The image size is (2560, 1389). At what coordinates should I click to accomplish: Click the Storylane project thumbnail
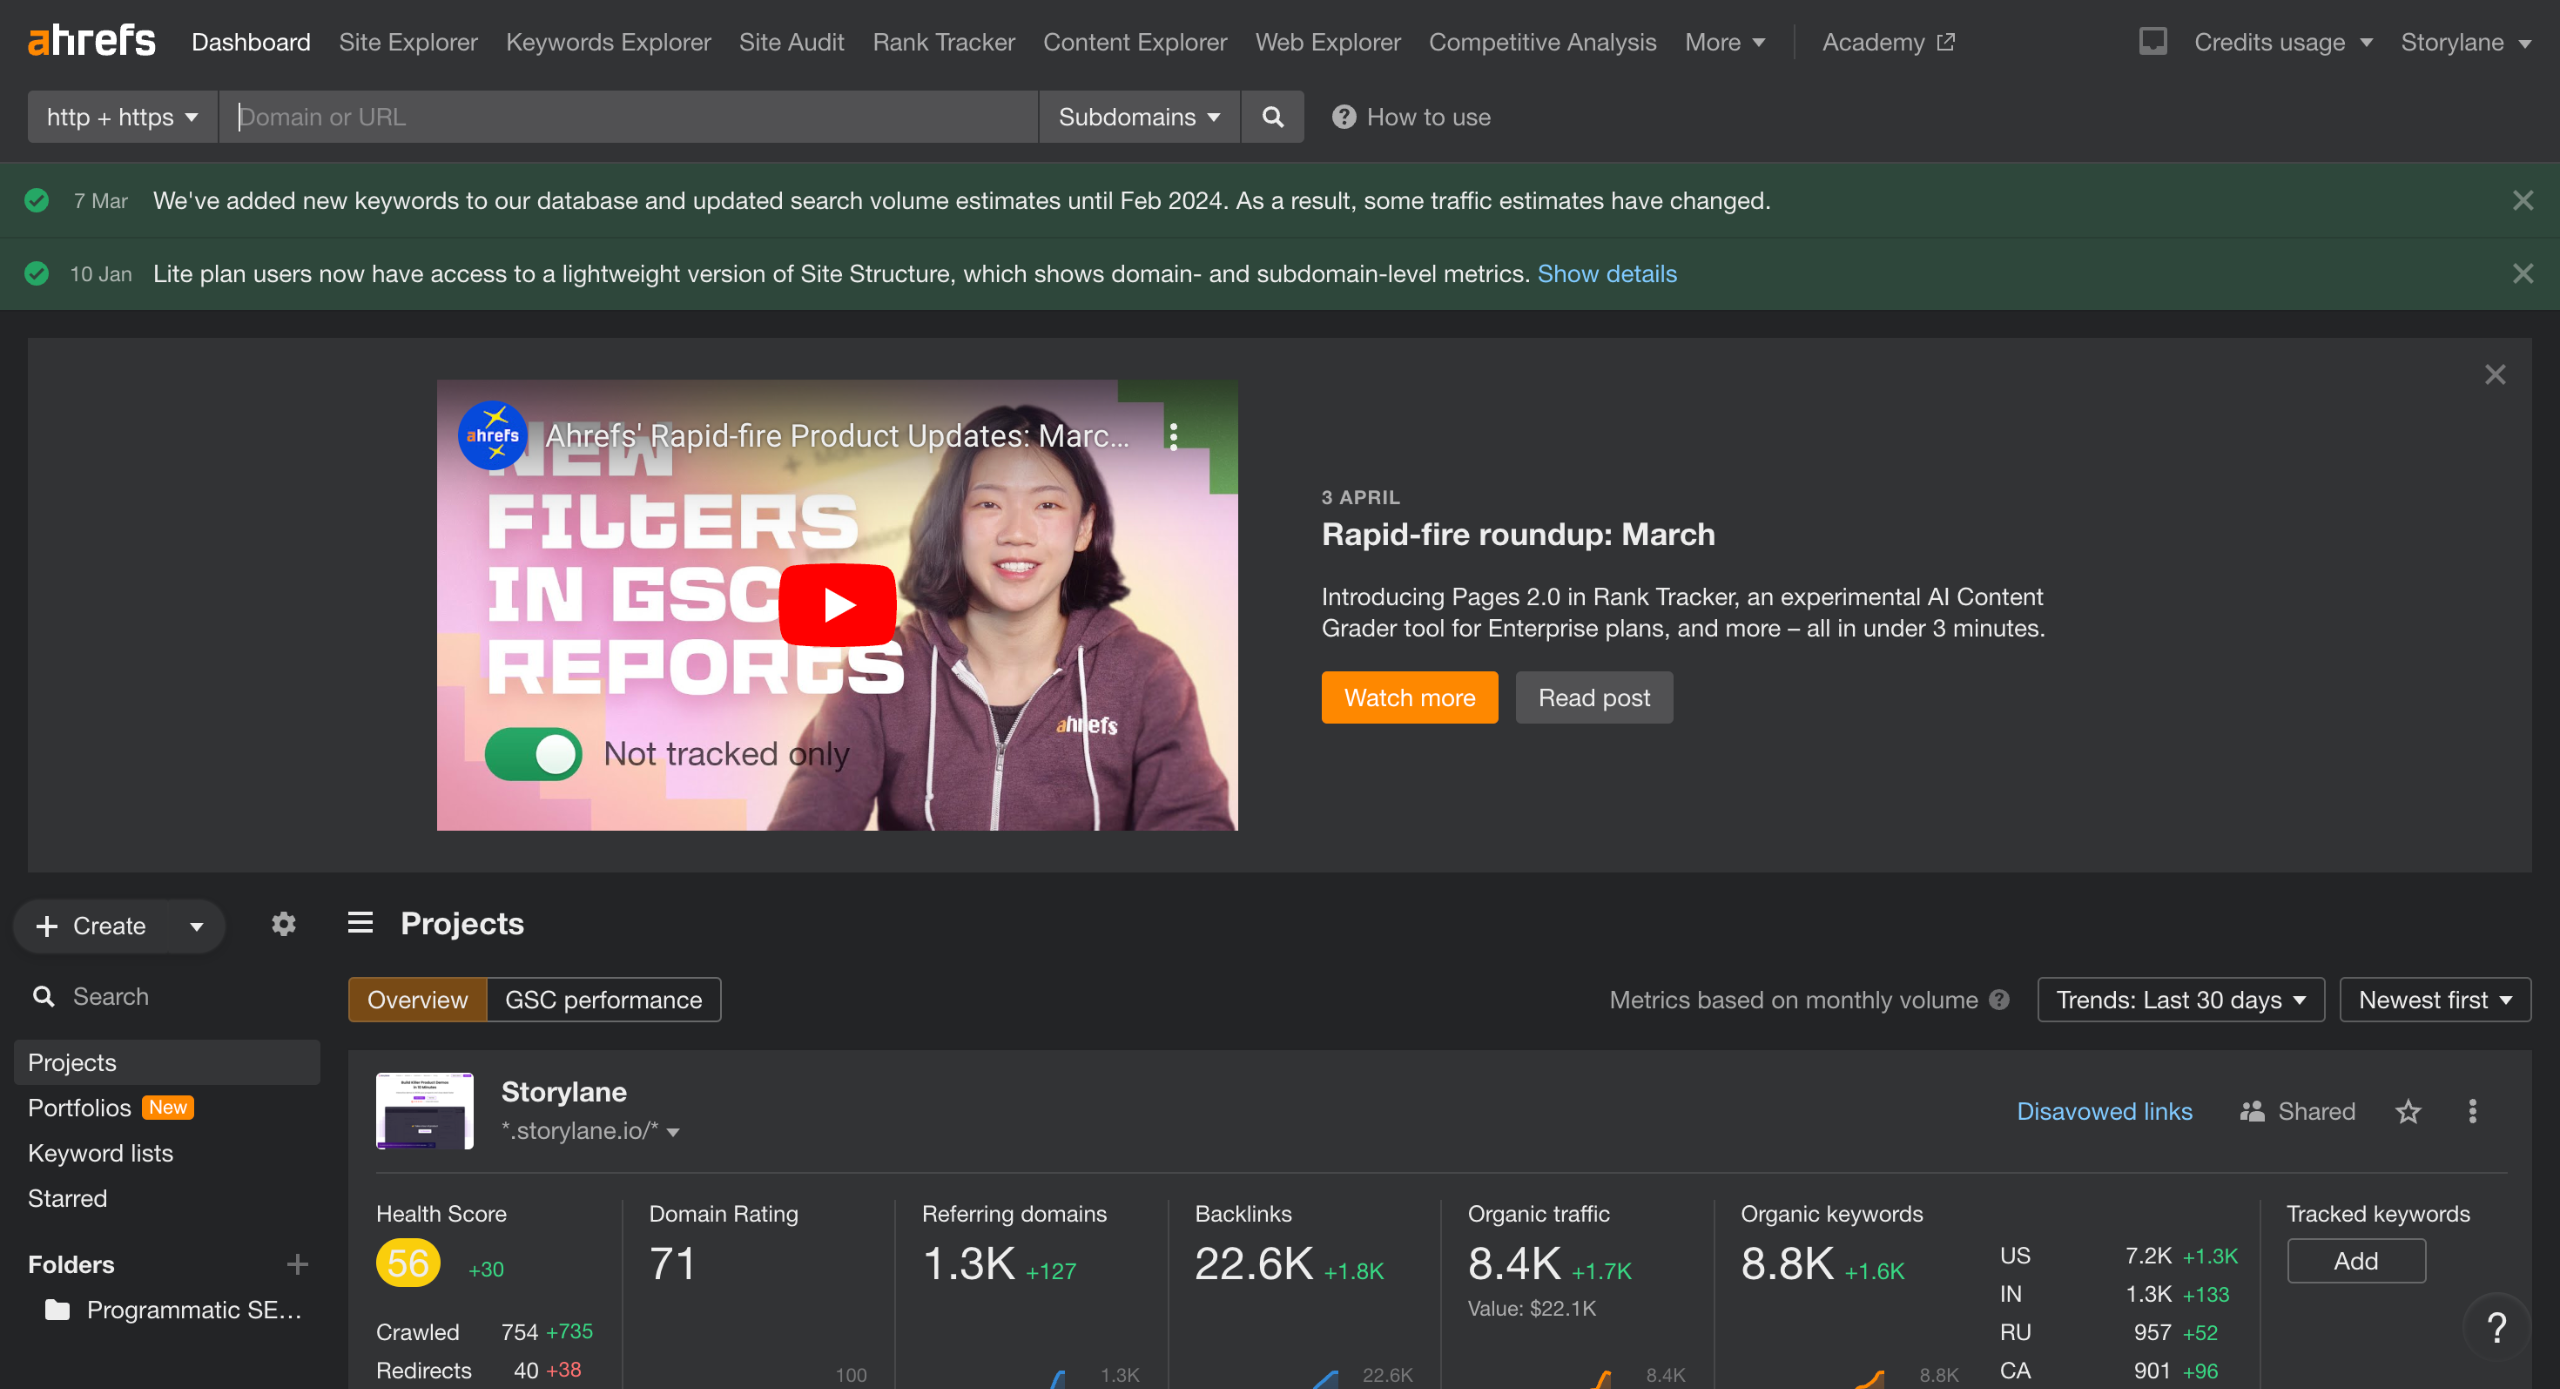click(424, 1111)
